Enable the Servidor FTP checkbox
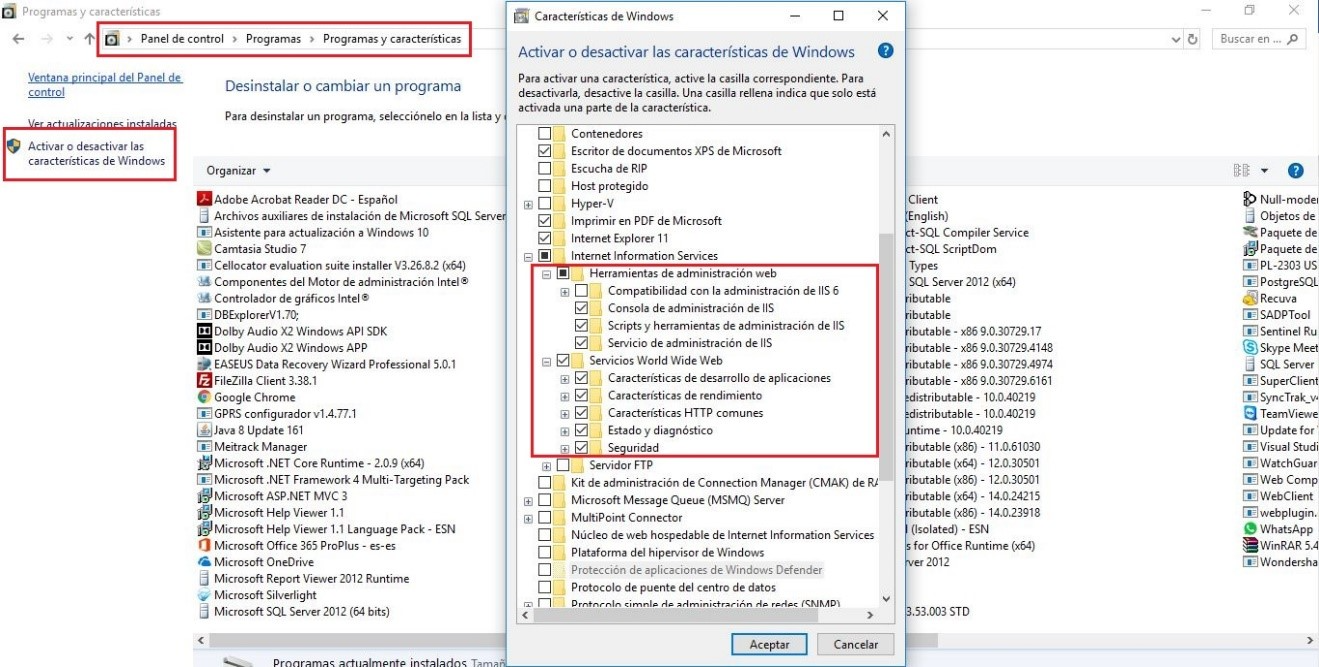 pyautogui.click(x=563, y=465)
